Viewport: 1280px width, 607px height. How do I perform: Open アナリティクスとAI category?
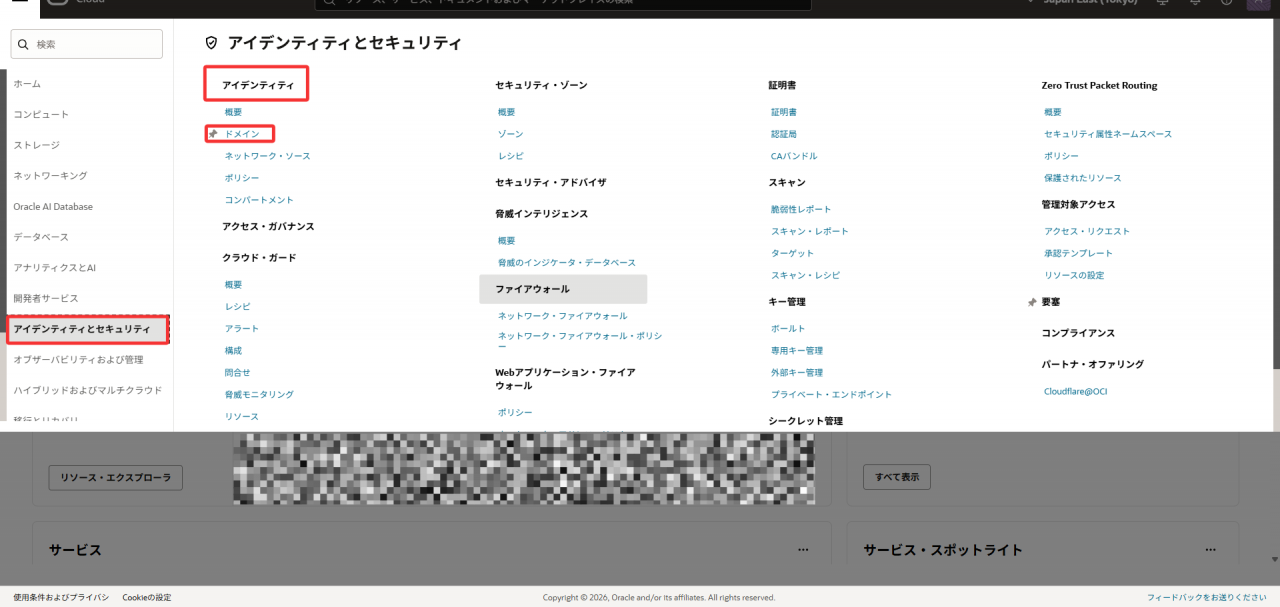pyautogui.click(x=54, y=268)
